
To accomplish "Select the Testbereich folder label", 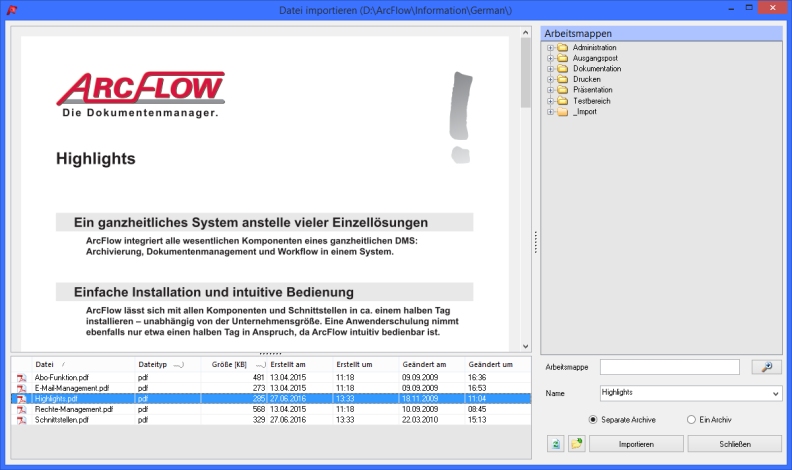I will (591, 101).
